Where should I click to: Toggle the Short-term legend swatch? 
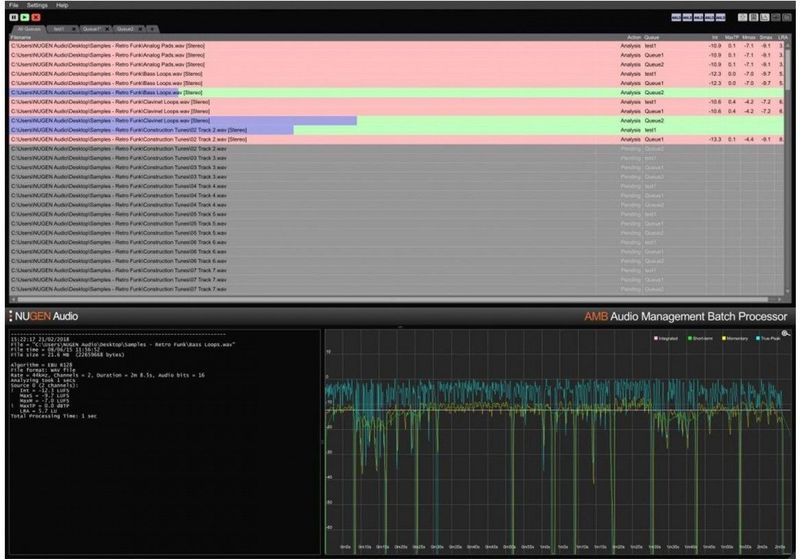tap(690, 338)
